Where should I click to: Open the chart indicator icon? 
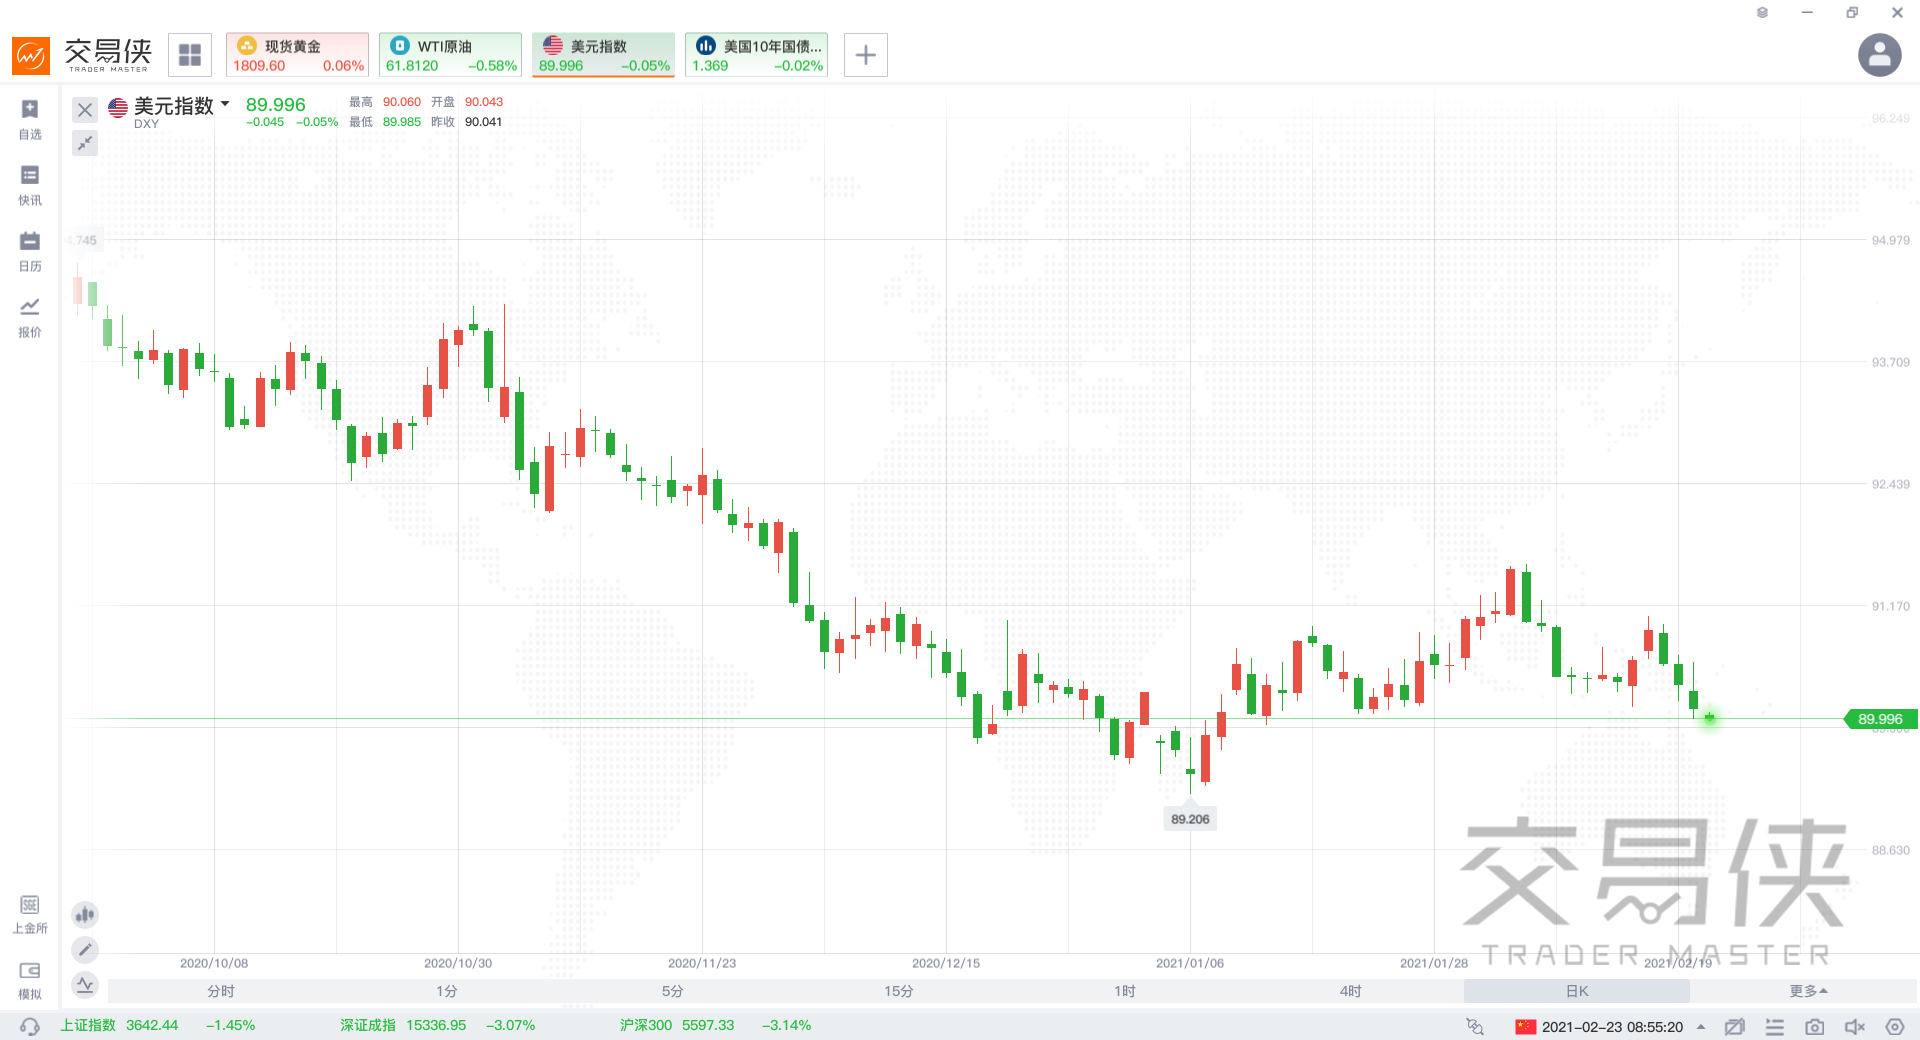(x=85, y=985)
